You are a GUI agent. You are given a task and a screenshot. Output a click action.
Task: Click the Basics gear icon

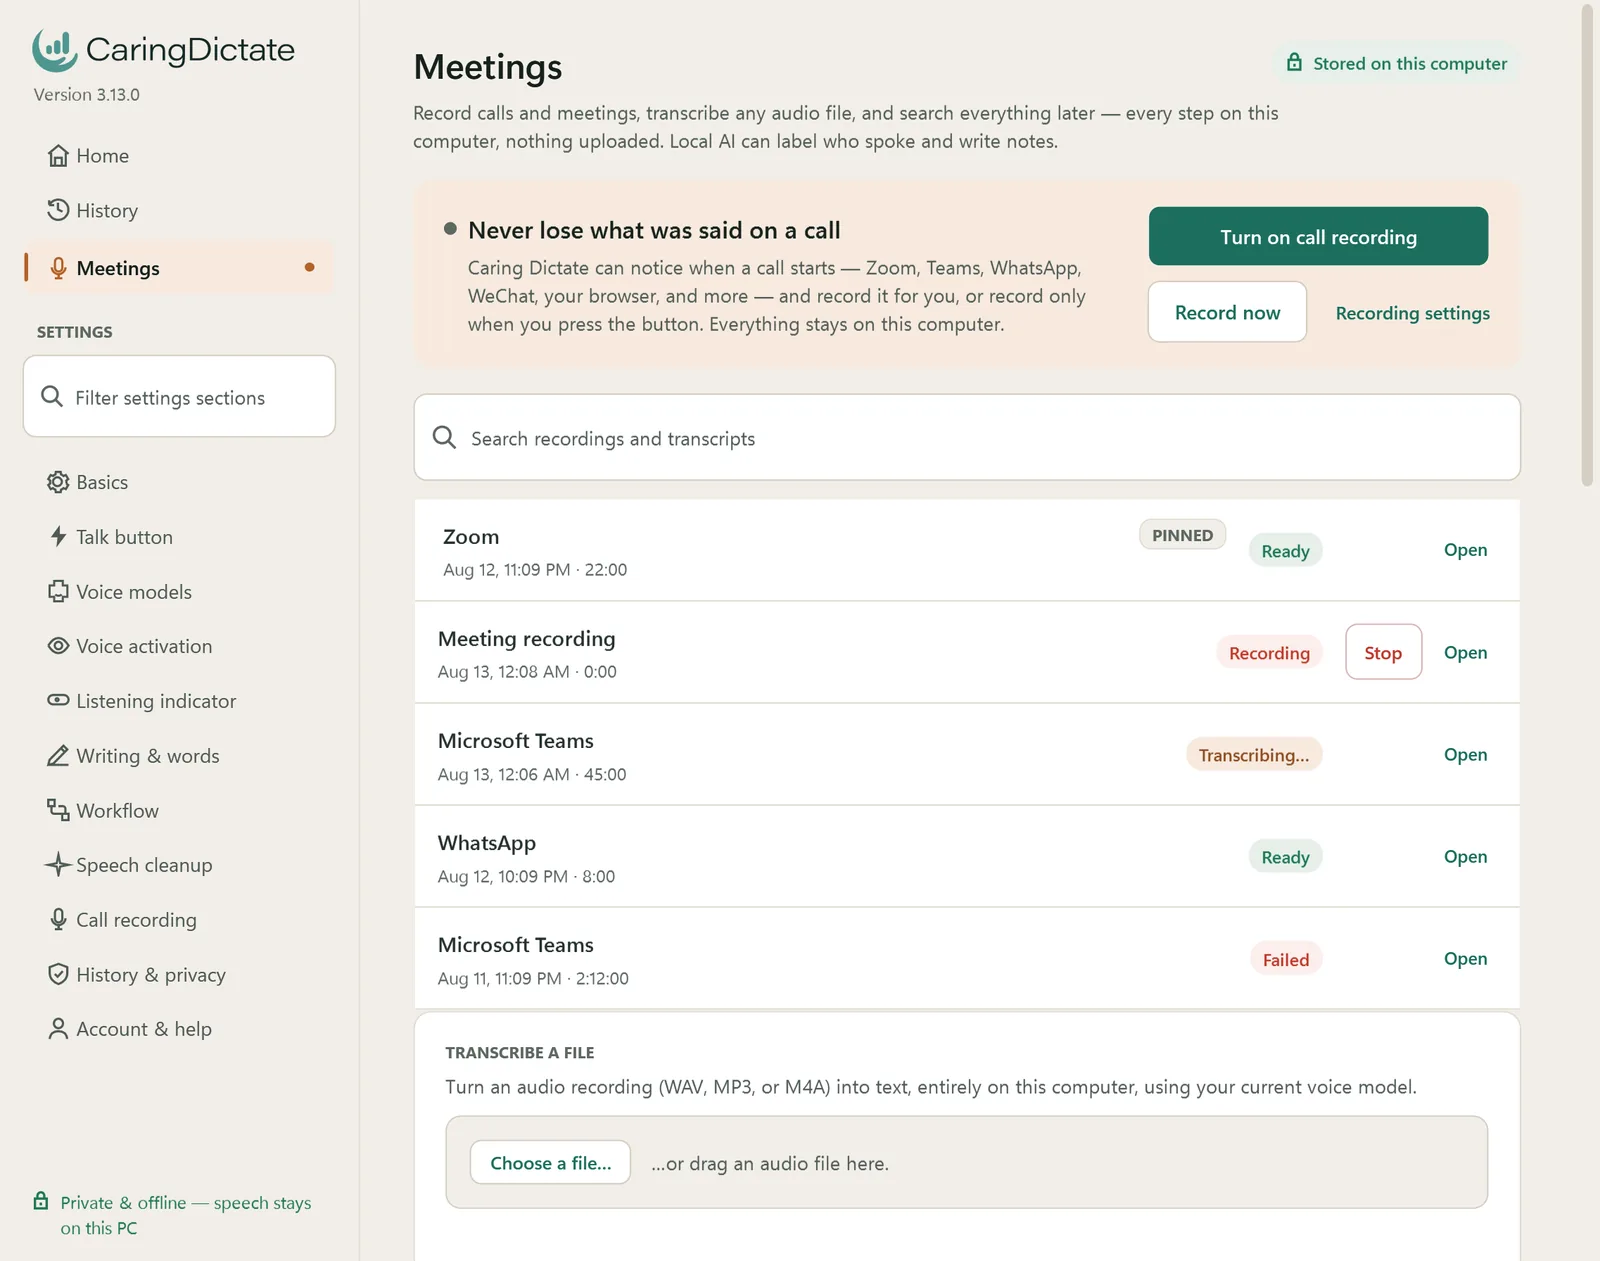(58, 482)
